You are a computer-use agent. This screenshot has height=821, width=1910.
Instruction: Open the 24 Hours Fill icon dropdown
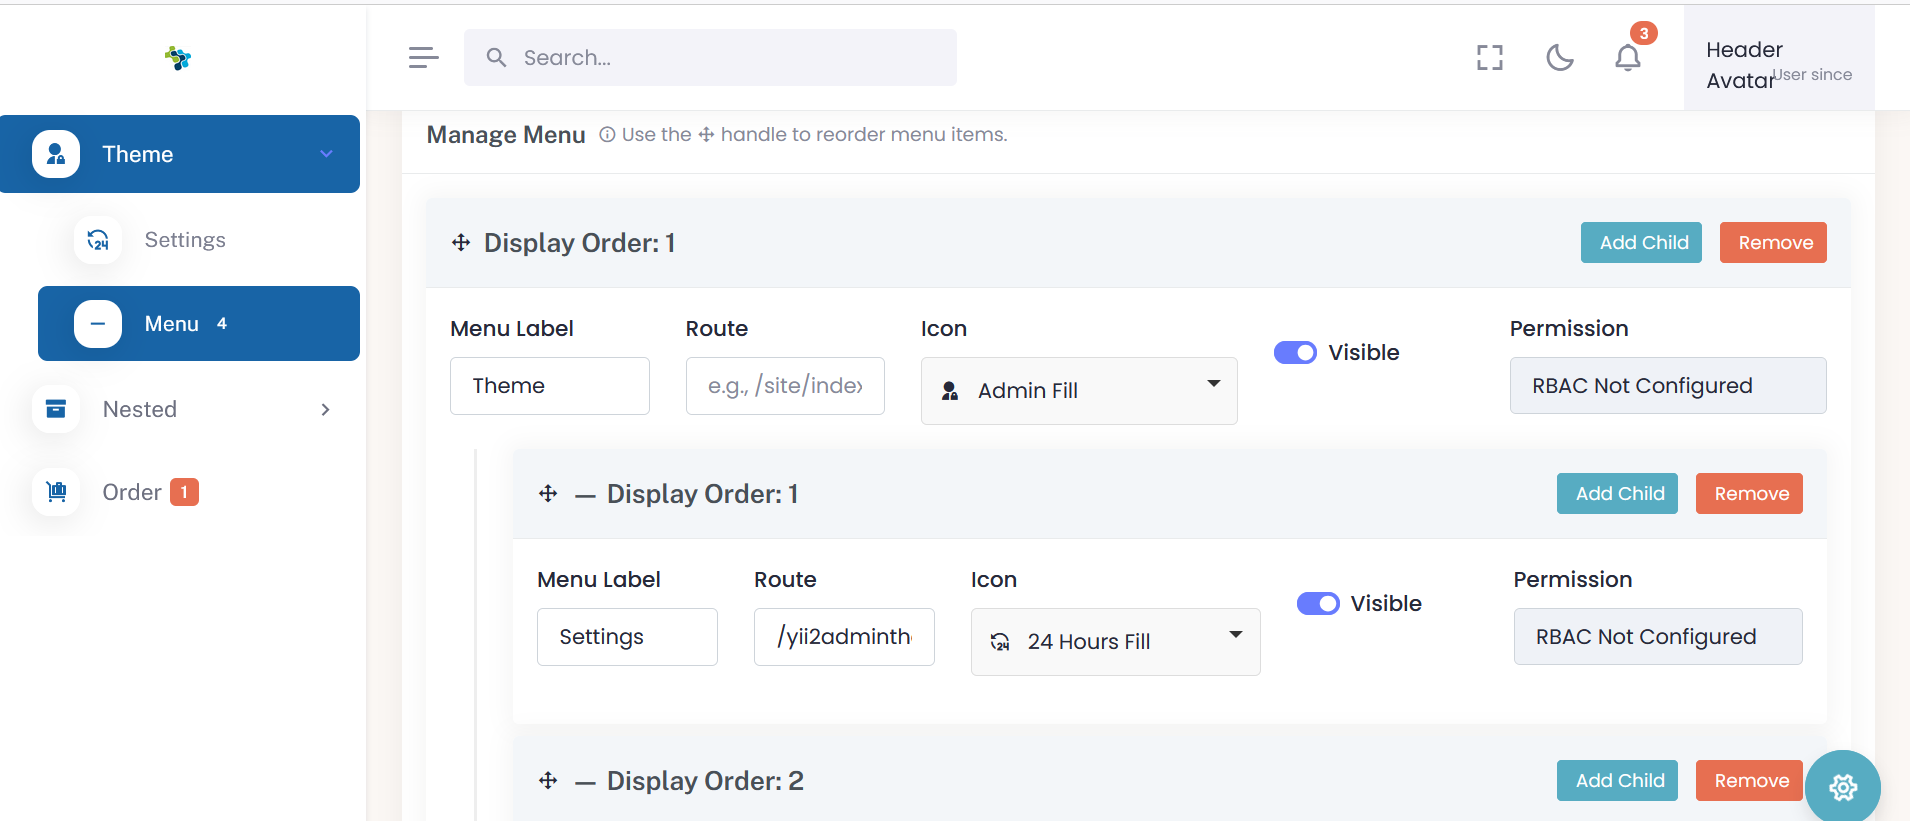(1114, 642)
